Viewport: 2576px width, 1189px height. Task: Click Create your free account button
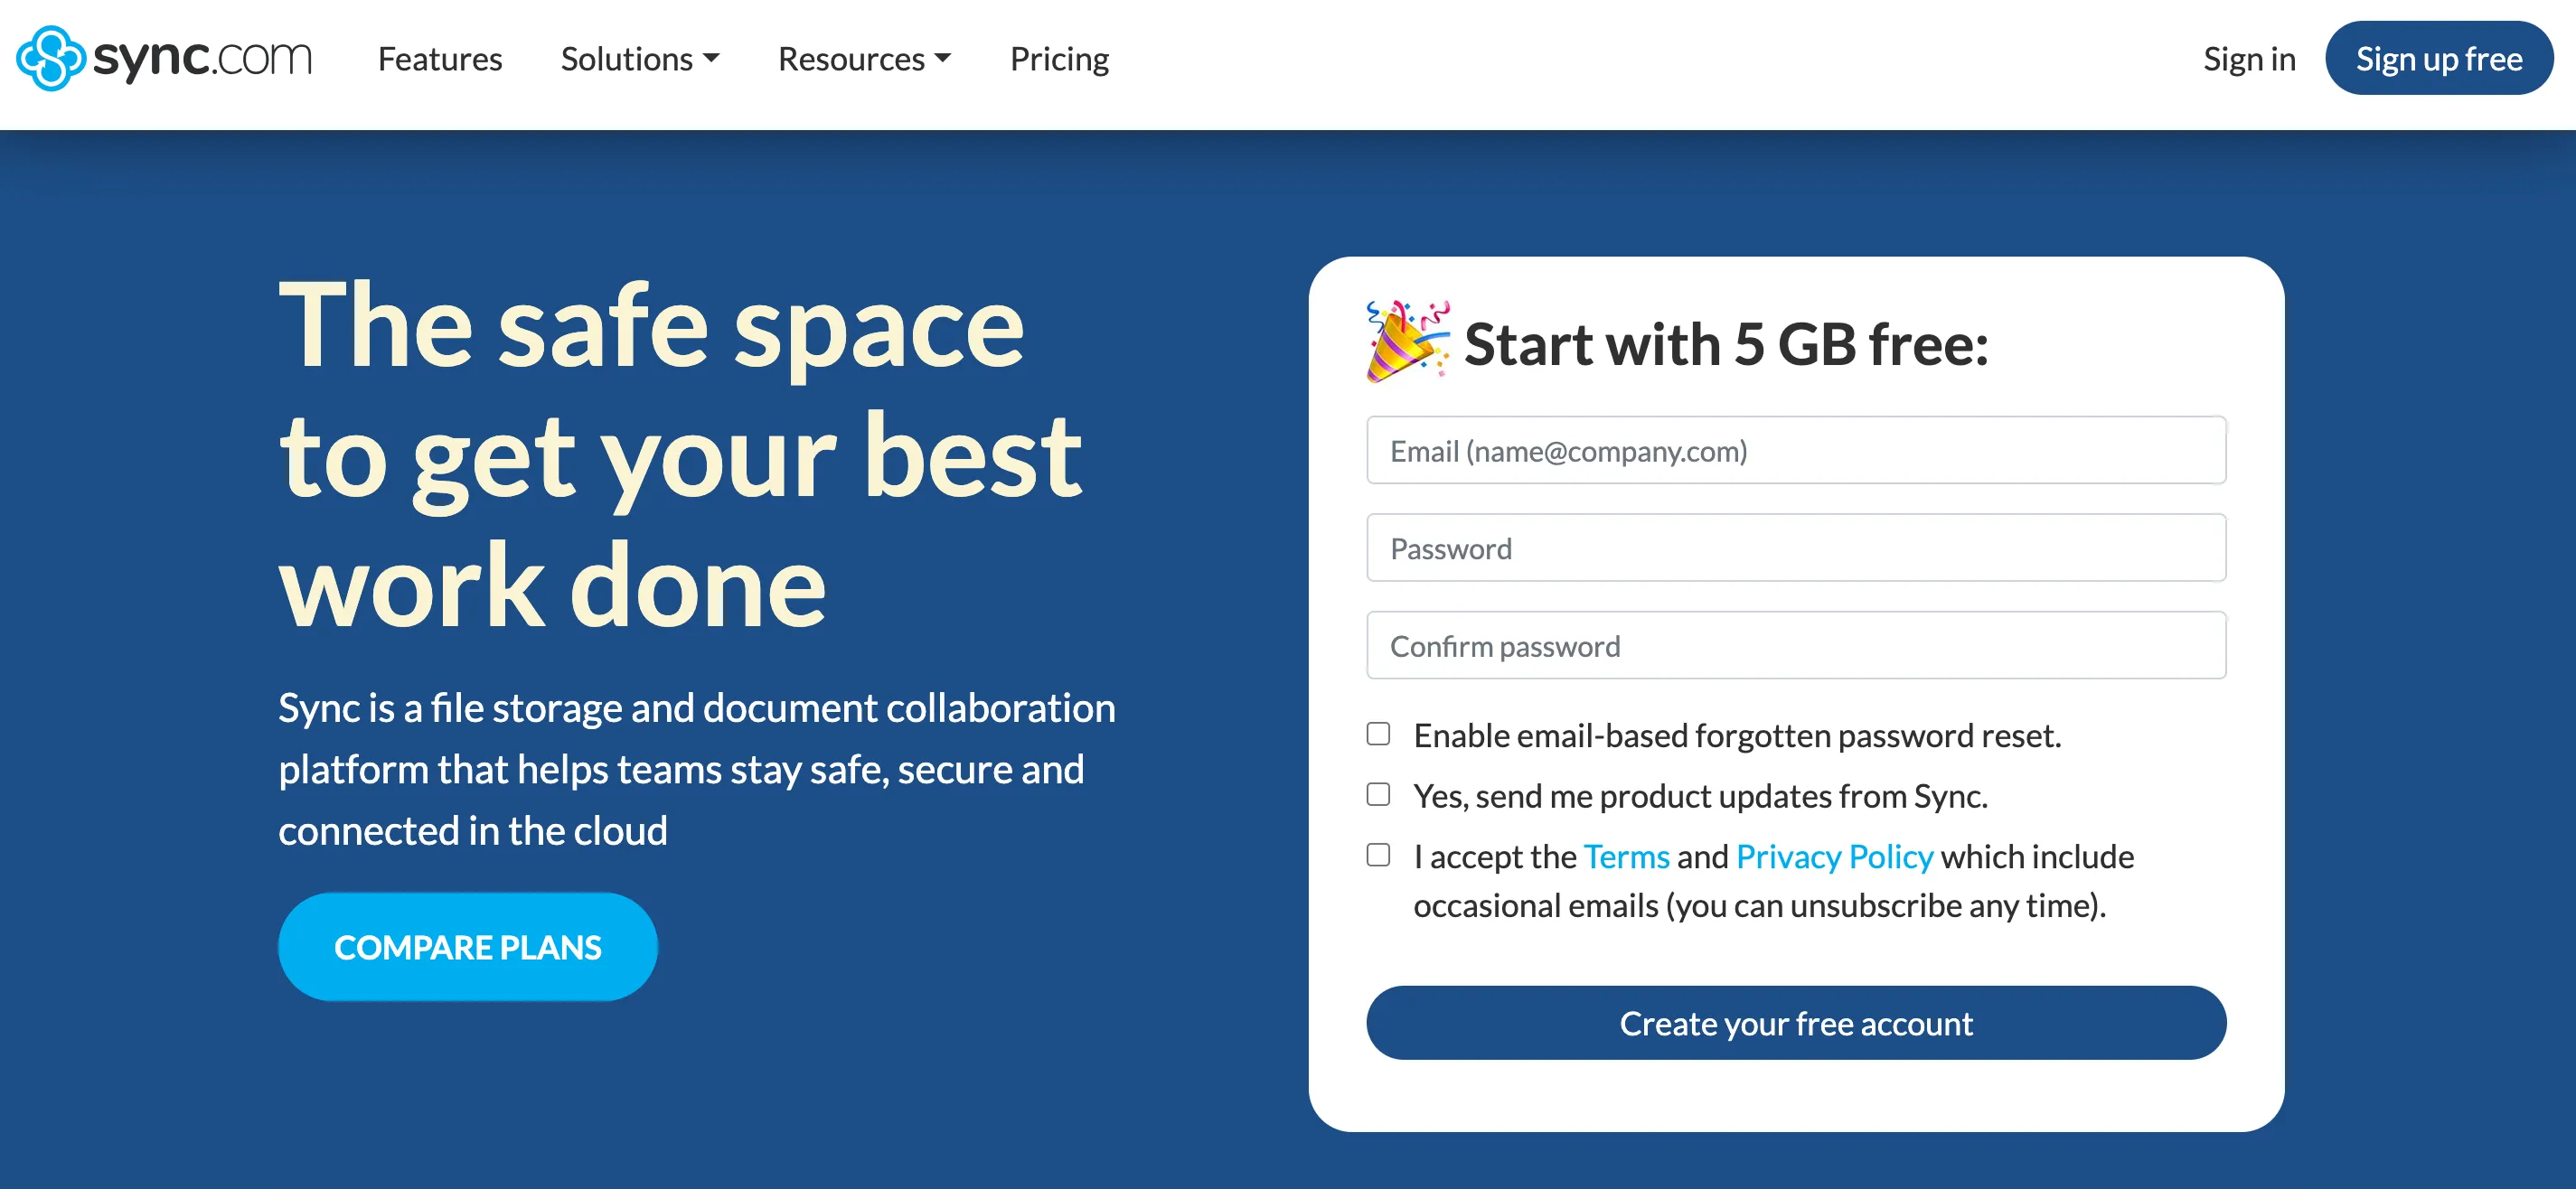(1796, 1023)
